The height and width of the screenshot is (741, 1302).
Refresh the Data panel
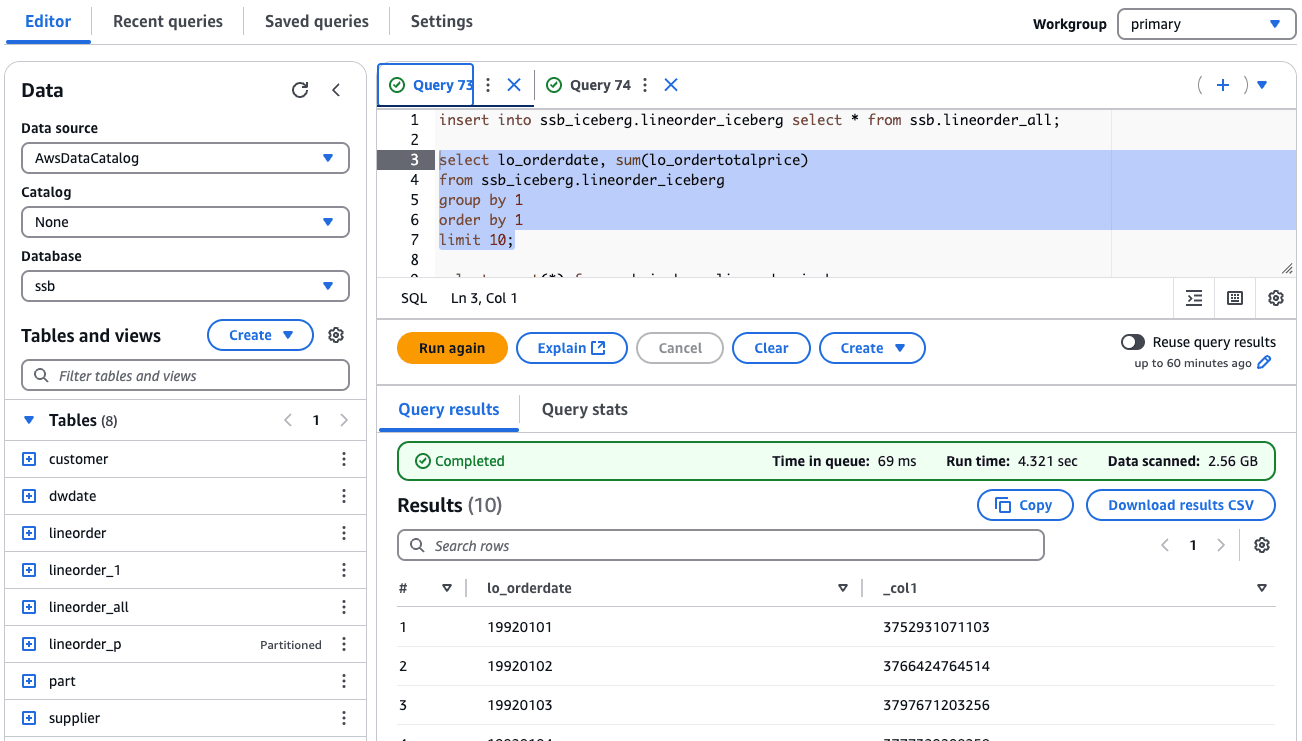[300, 90]
